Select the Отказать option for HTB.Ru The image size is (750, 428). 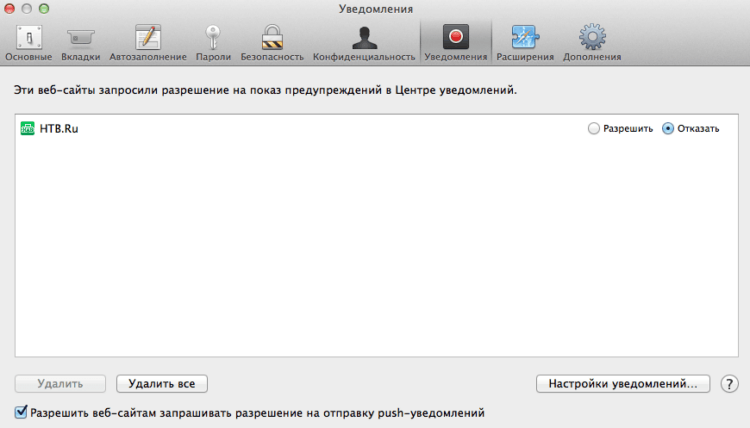668,129
